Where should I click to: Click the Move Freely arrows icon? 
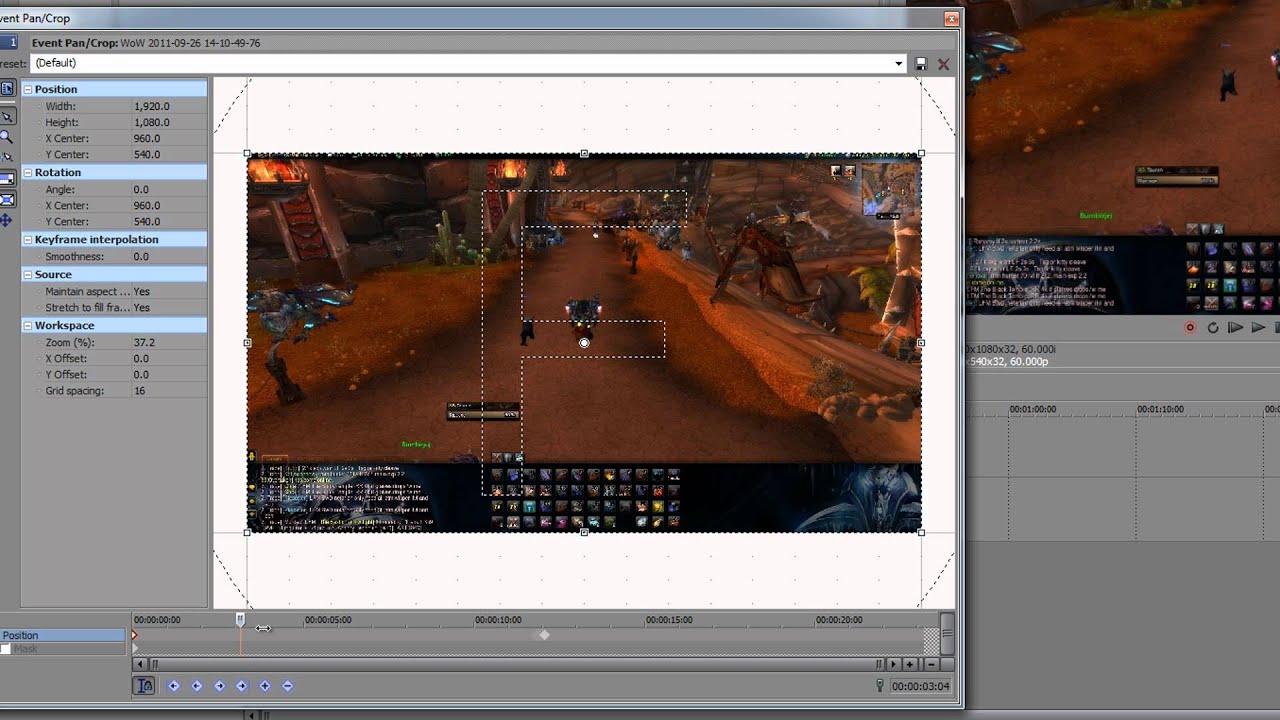pyautogui.click(x=6, y=220)
